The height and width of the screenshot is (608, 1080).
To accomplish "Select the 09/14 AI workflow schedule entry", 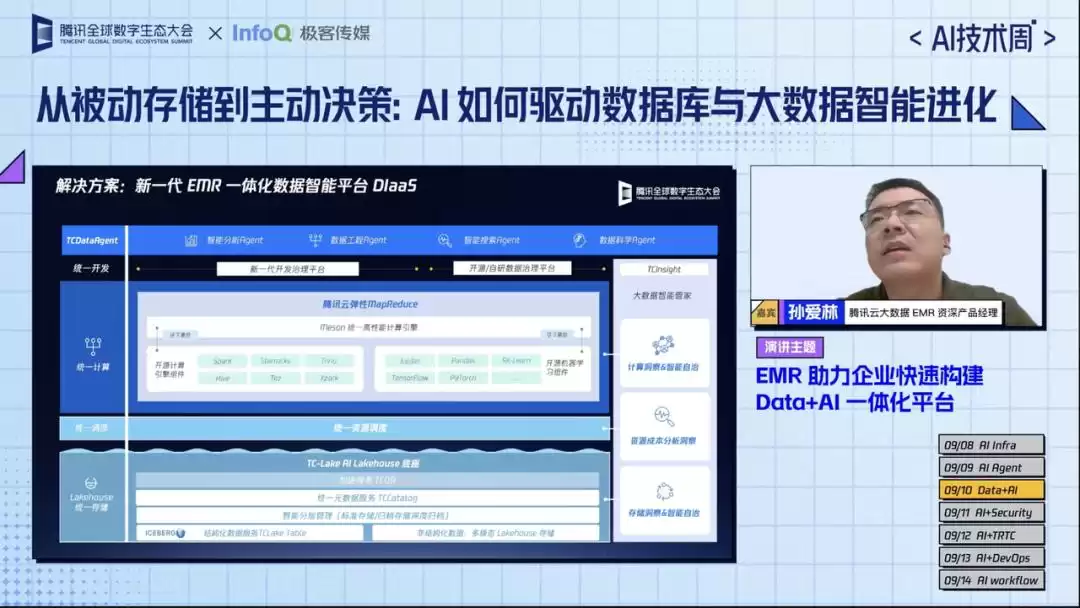I will coord(991,580).
